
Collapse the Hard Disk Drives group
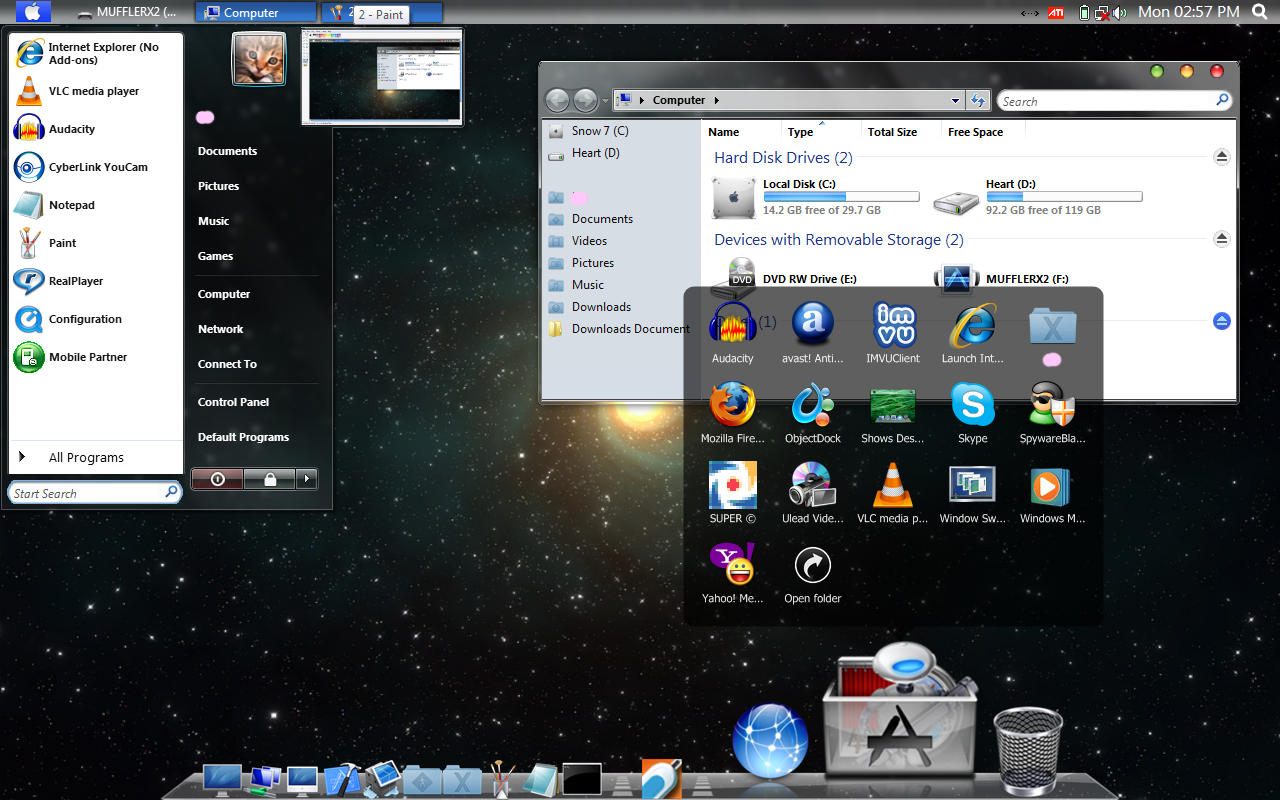coord(1221,157)
